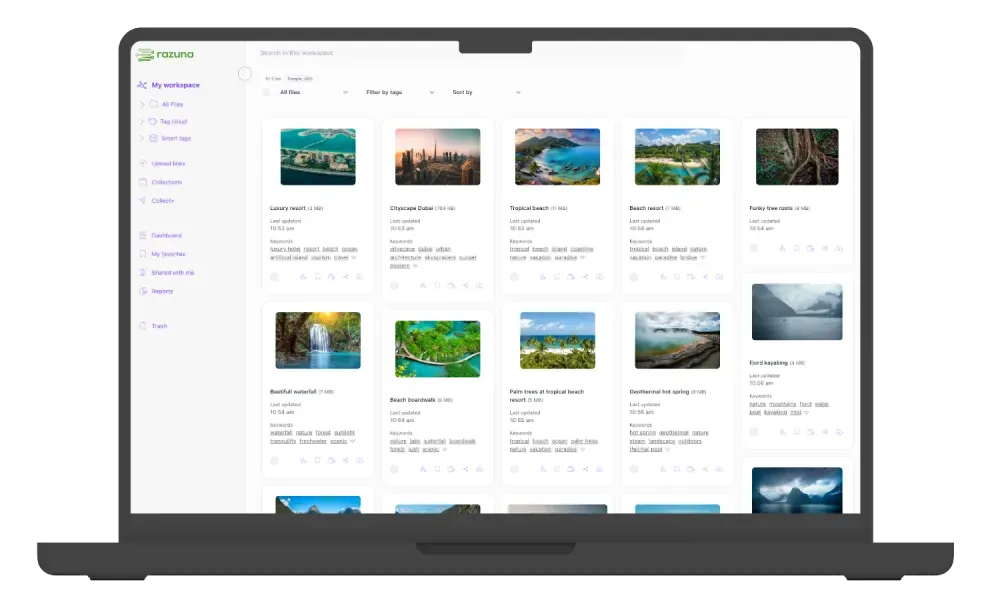
Task: Click the Shared with me icon
Action: tap(143, 272)
